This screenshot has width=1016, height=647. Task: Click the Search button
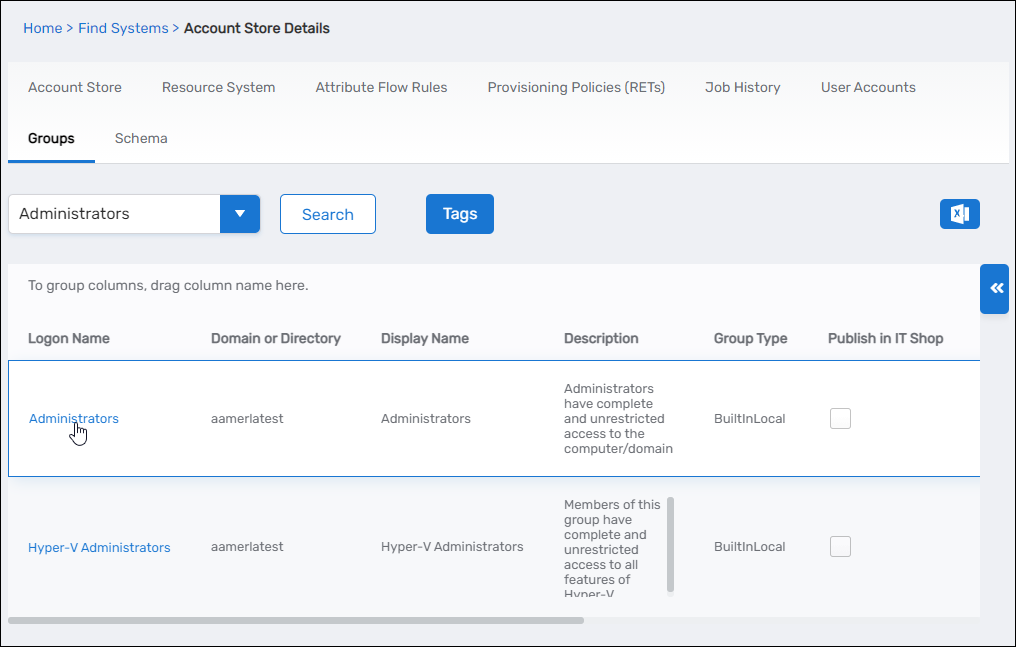click(327, 214)
